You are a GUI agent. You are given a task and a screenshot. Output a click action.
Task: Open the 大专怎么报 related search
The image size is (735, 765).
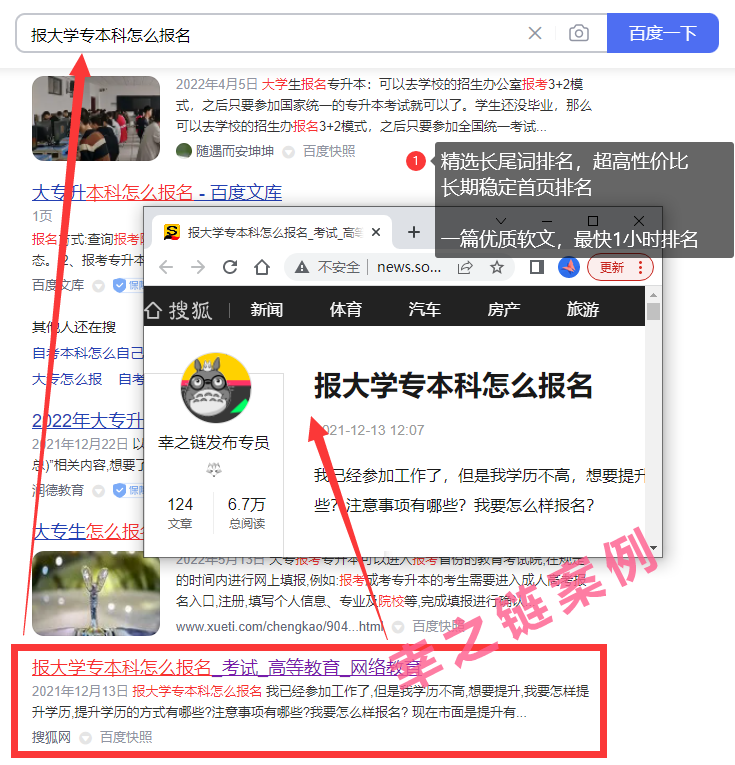coord(67,379)
